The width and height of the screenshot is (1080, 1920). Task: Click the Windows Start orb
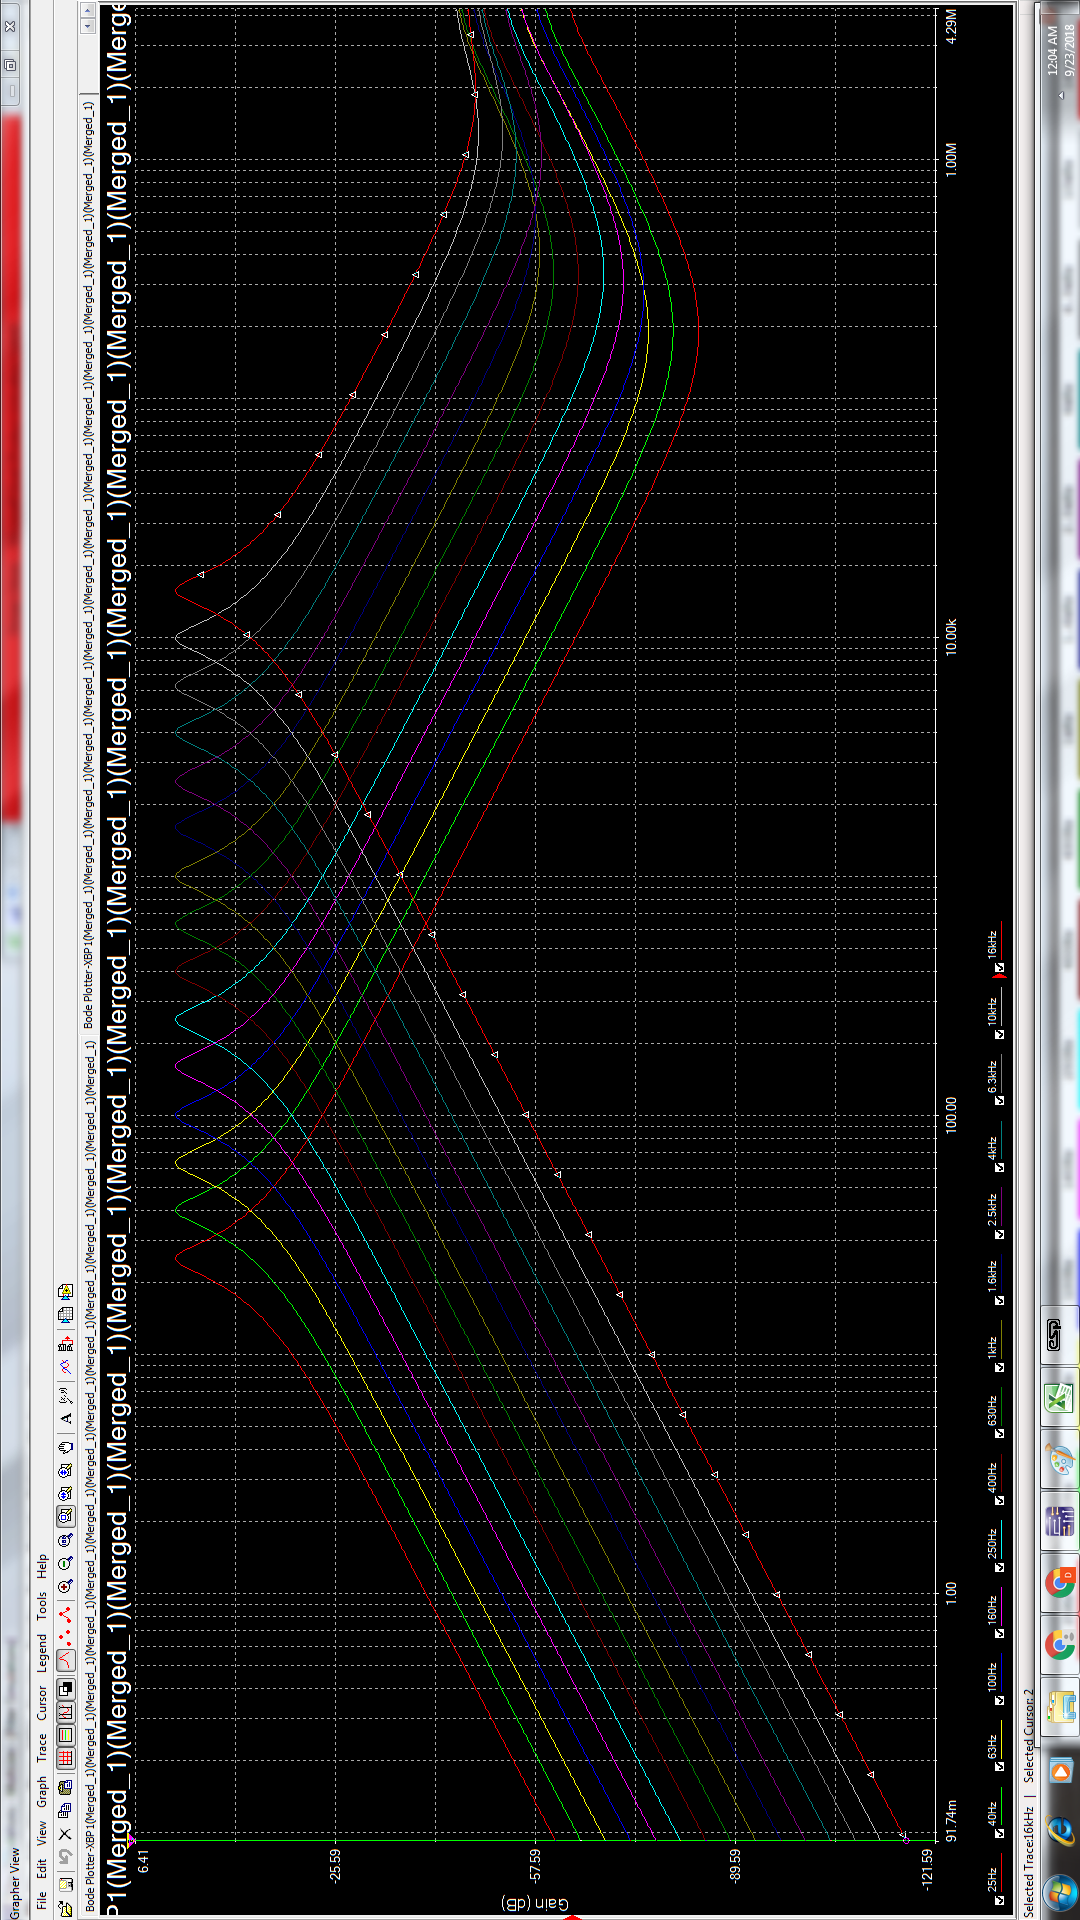tap(1058, 1893)
